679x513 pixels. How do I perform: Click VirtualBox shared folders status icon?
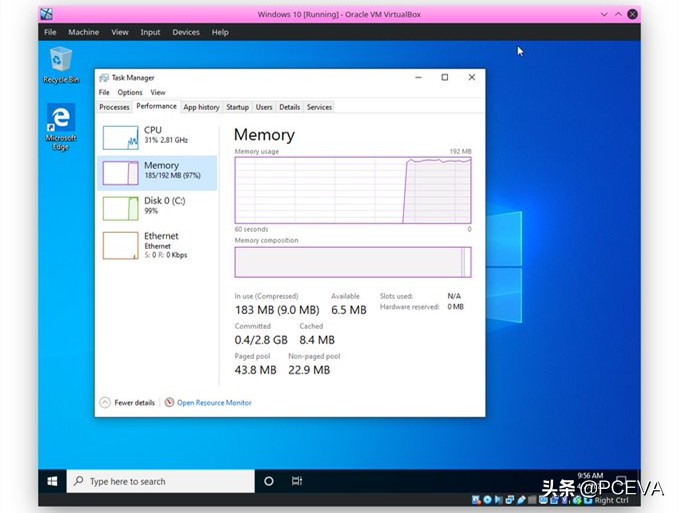(x=532, y=500)
